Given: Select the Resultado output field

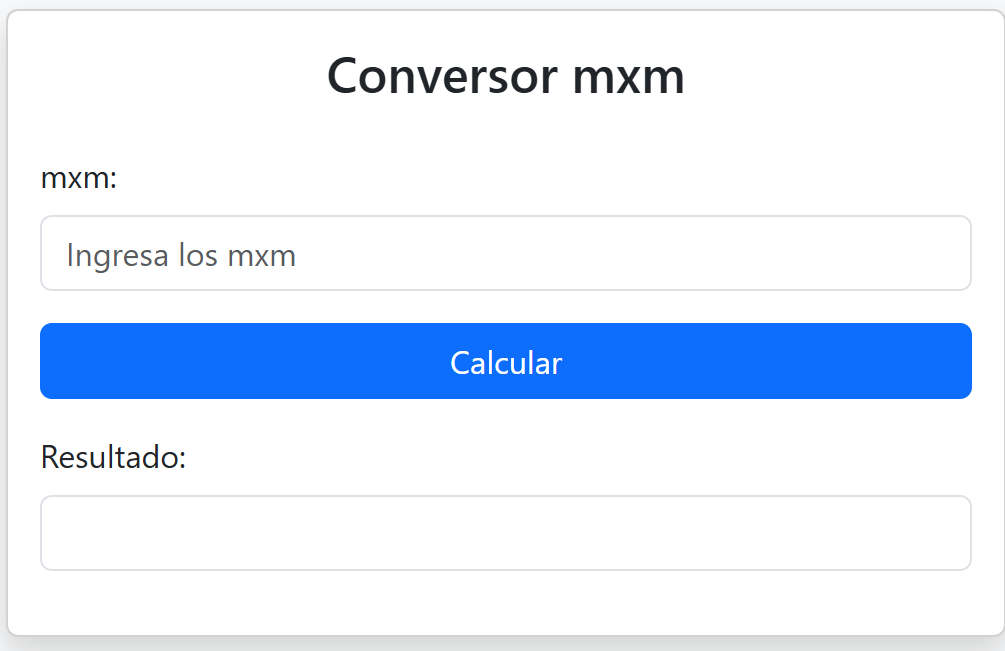Looking at the screenshot, I should tap(506, 532).
